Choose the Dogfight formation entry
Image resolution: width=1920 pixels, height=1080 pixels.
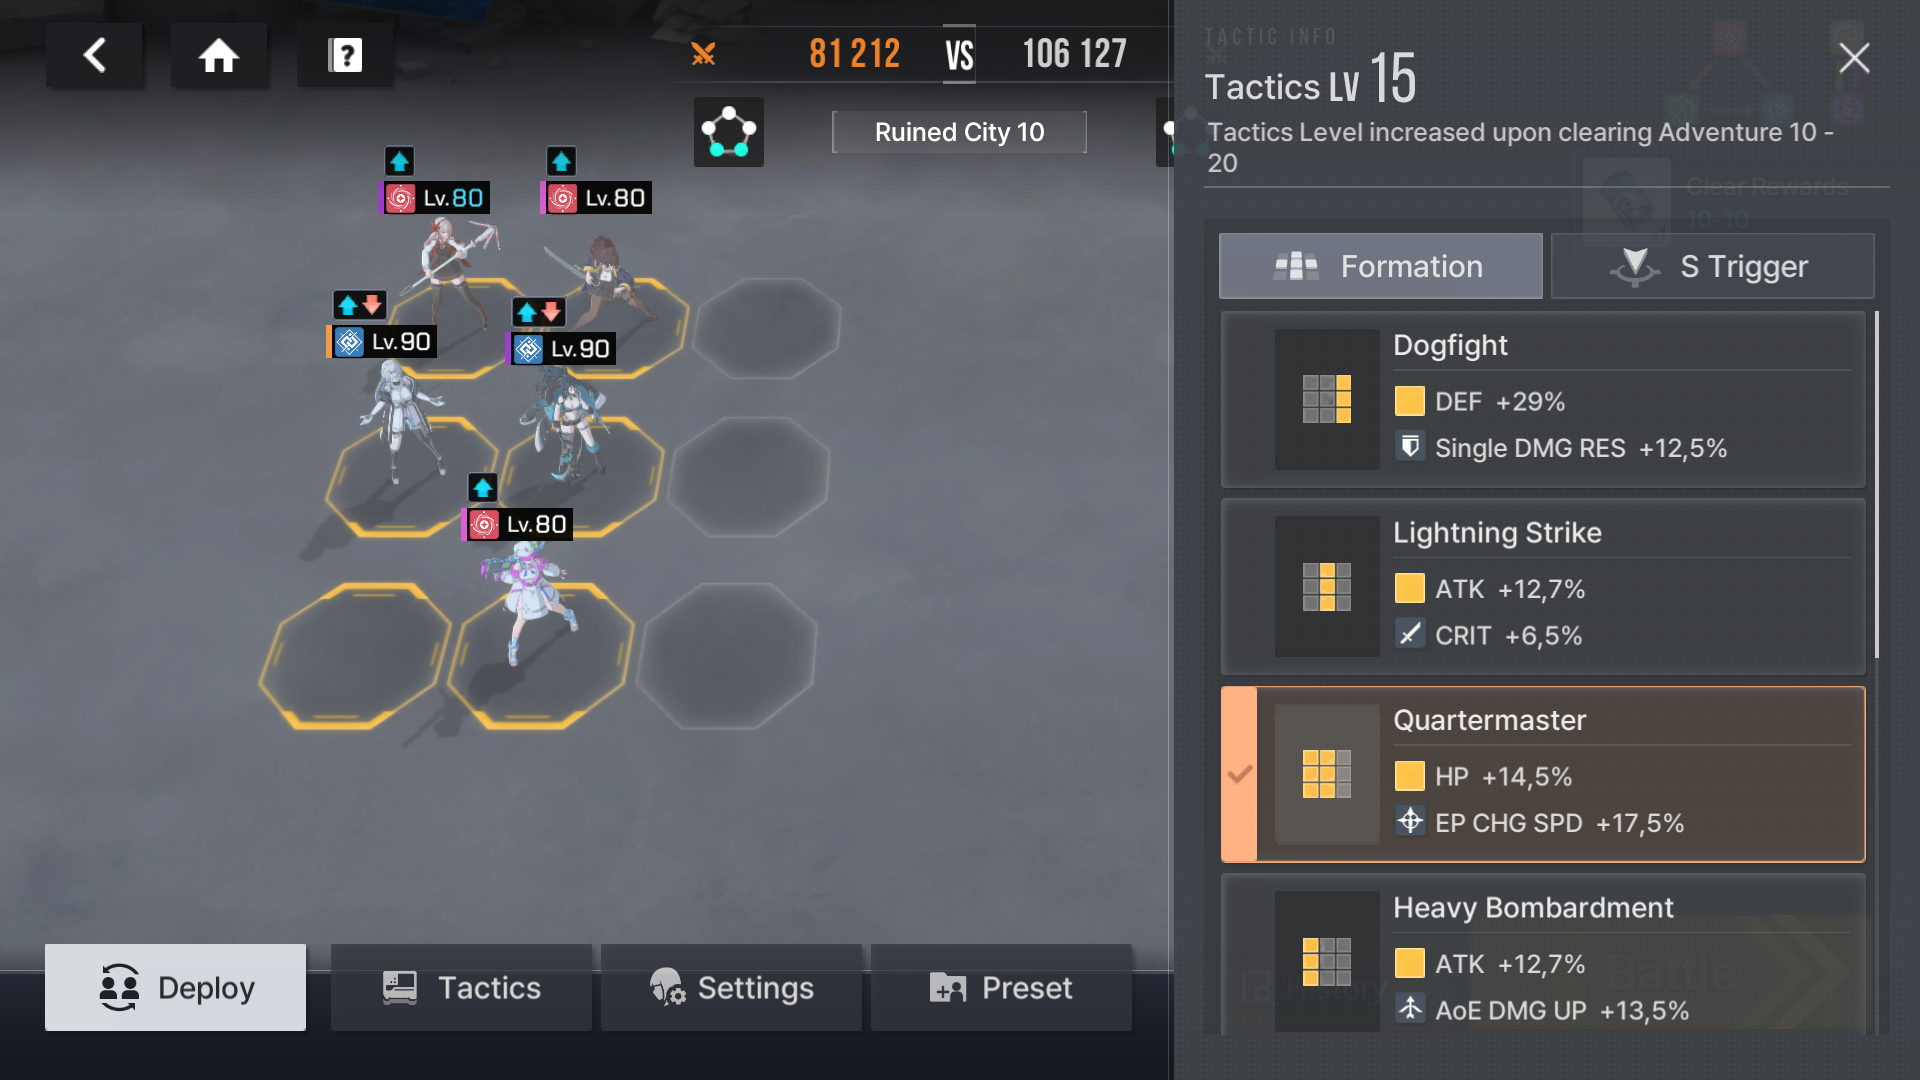tap(1543, 399)
